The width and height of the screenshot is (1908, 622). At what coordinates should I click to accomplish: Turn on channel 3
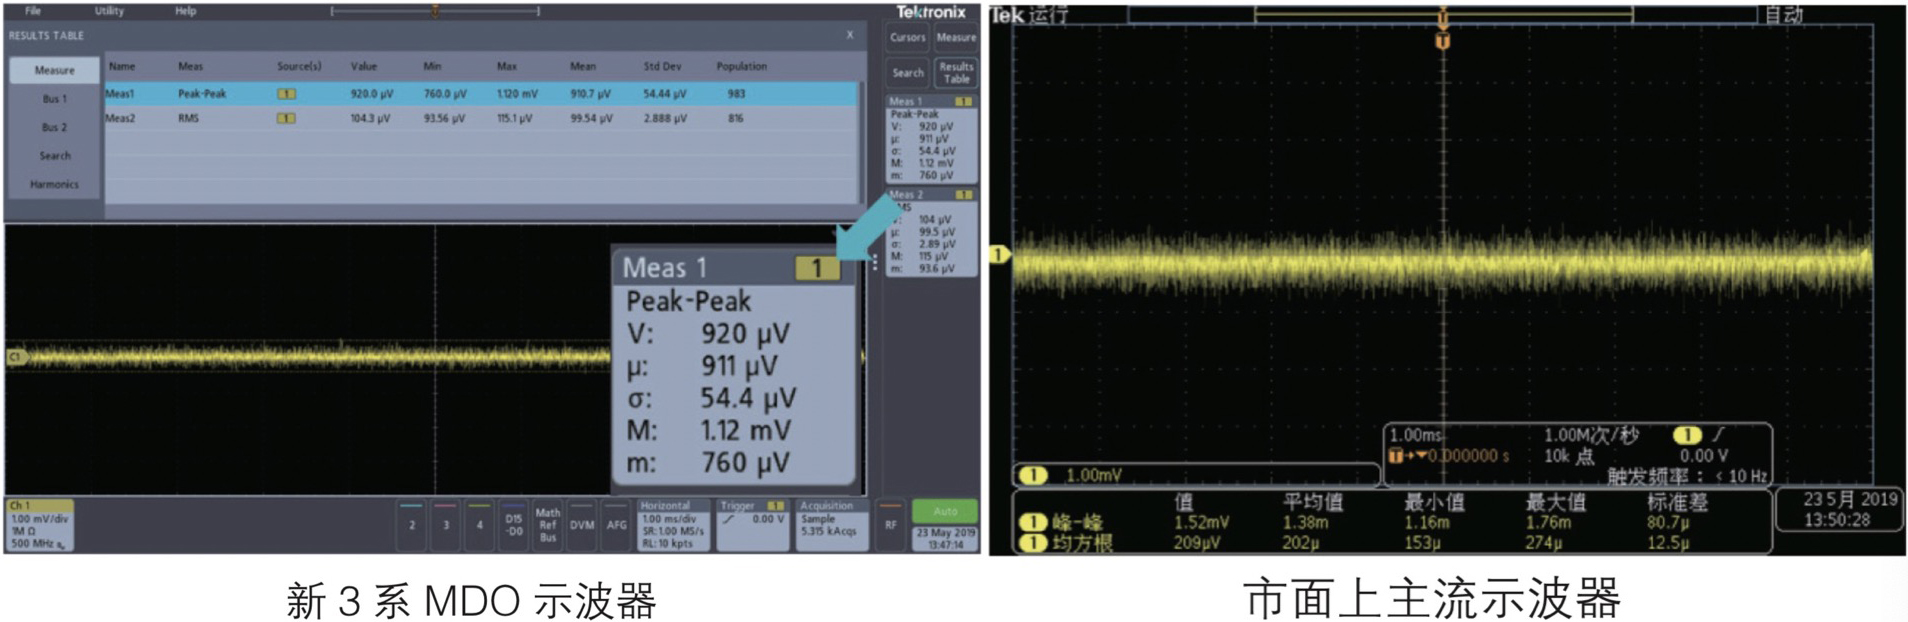446,524
